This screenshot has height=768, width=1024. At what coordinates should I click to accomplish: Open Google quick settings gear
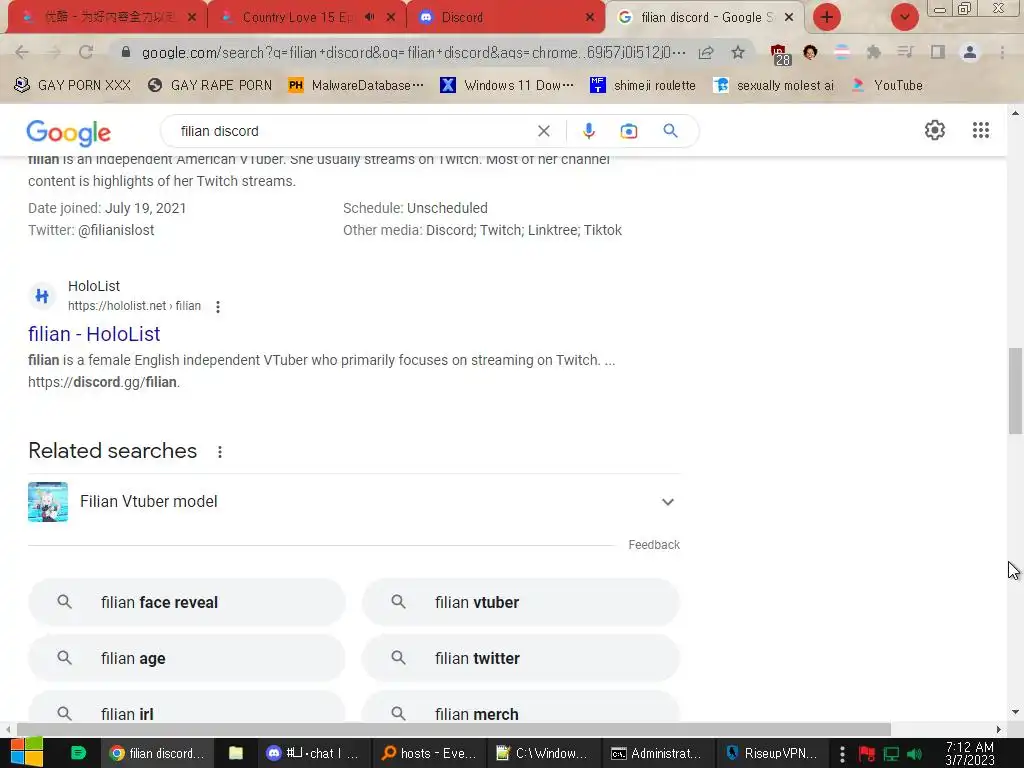(x=935, y=130)
